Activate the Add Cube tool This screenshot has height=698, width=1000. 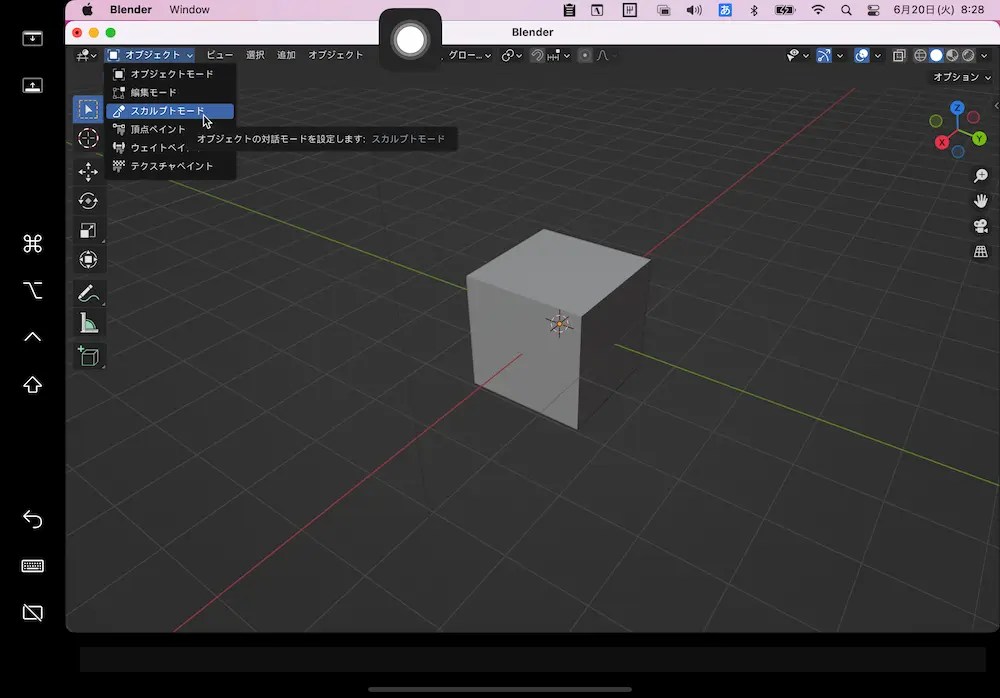pyautogui.click(x=88, y=356)
